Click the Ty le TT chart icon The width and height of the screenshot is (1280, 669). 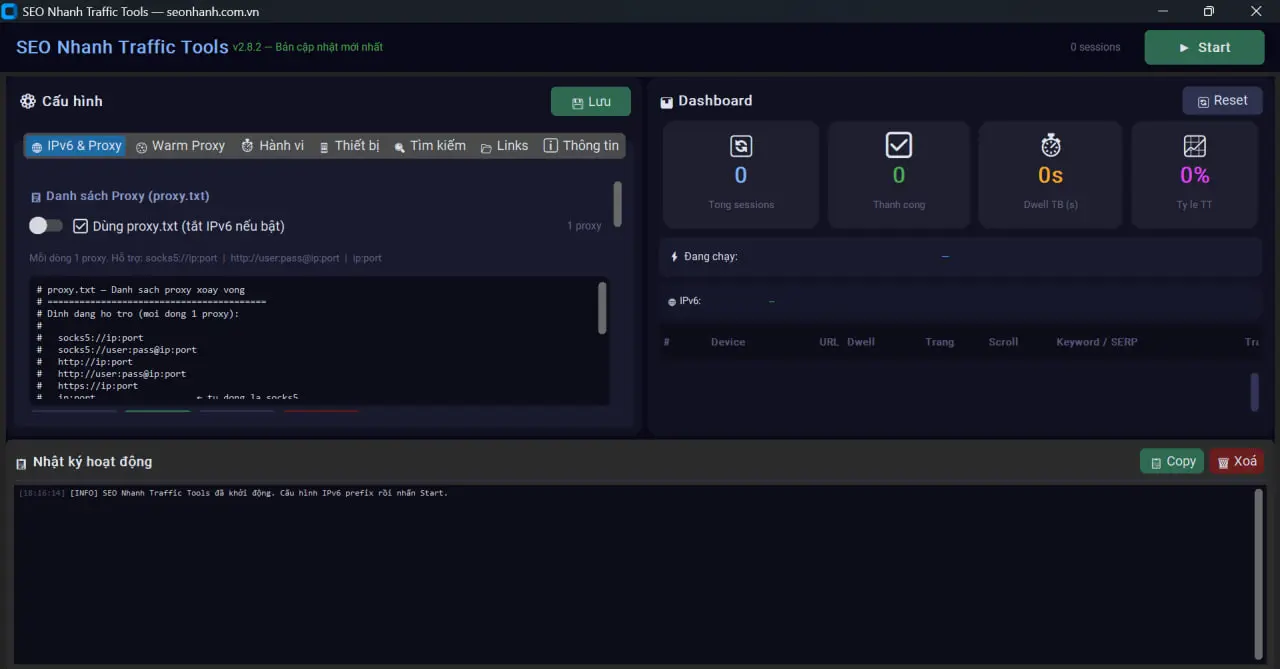tap(1195, 146)
